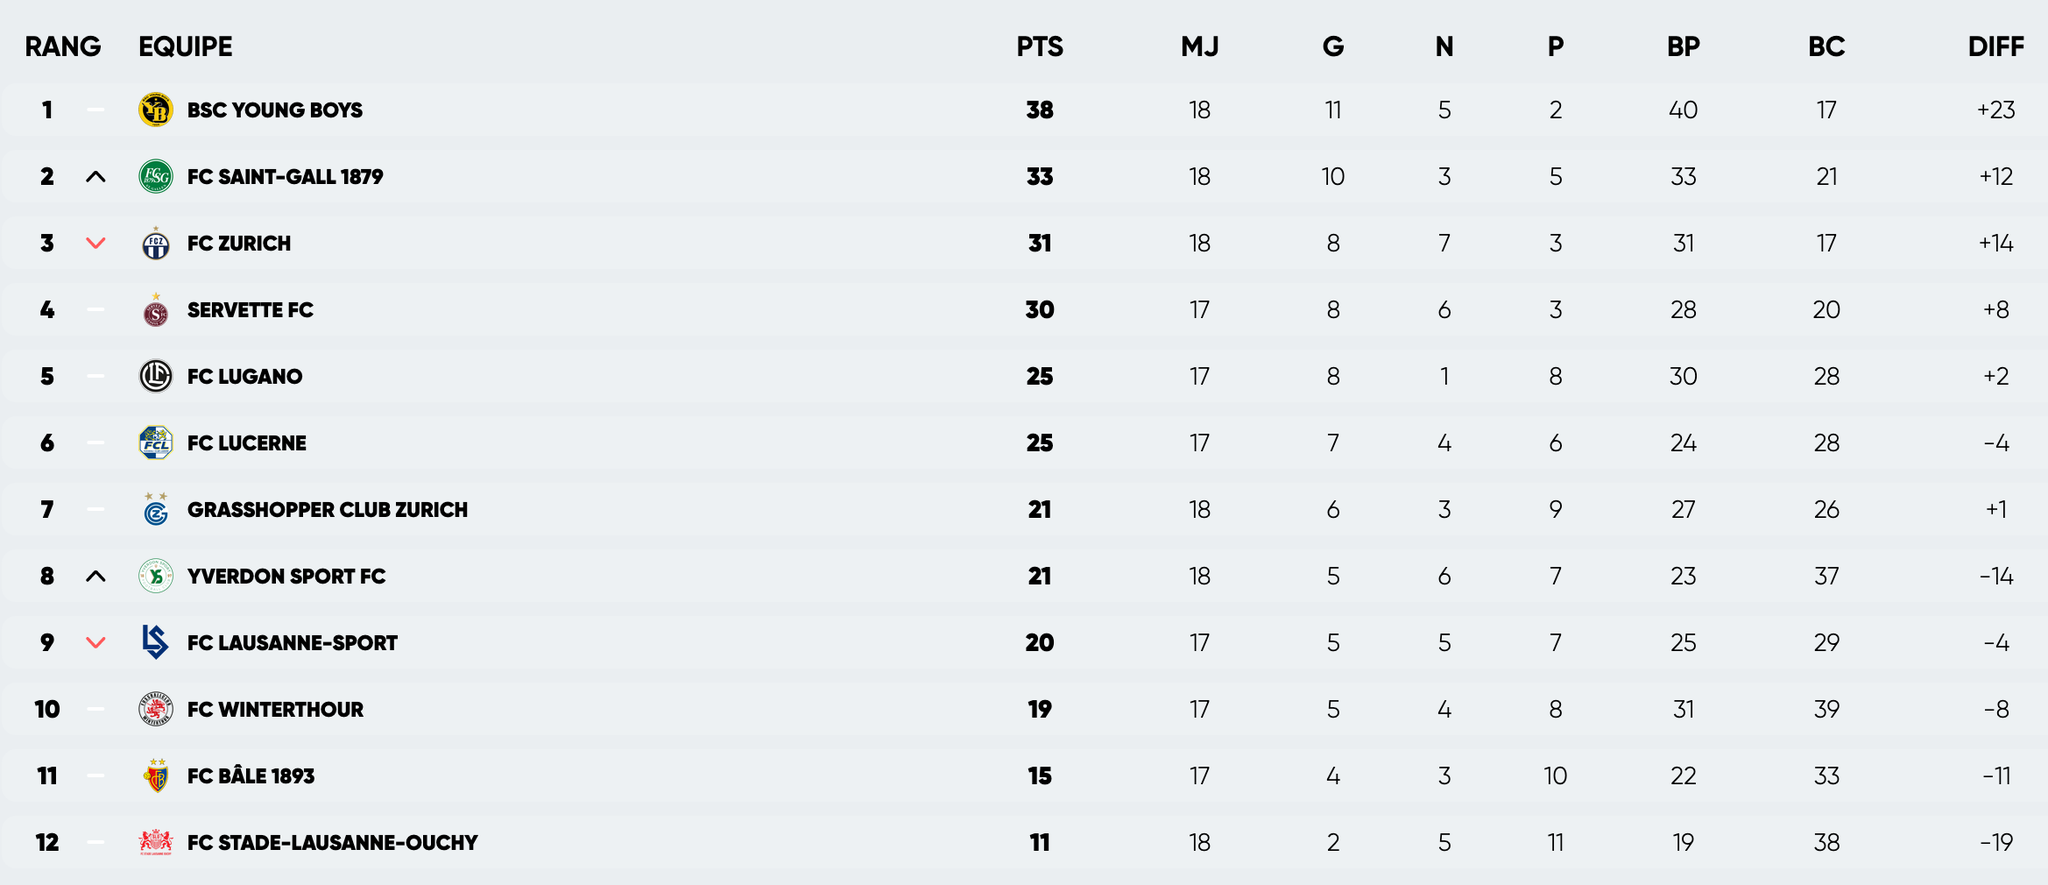Click the FC Lausanne-Sport logo
The width and height of the screenshot is (2048, 885).
coord(155,643)
